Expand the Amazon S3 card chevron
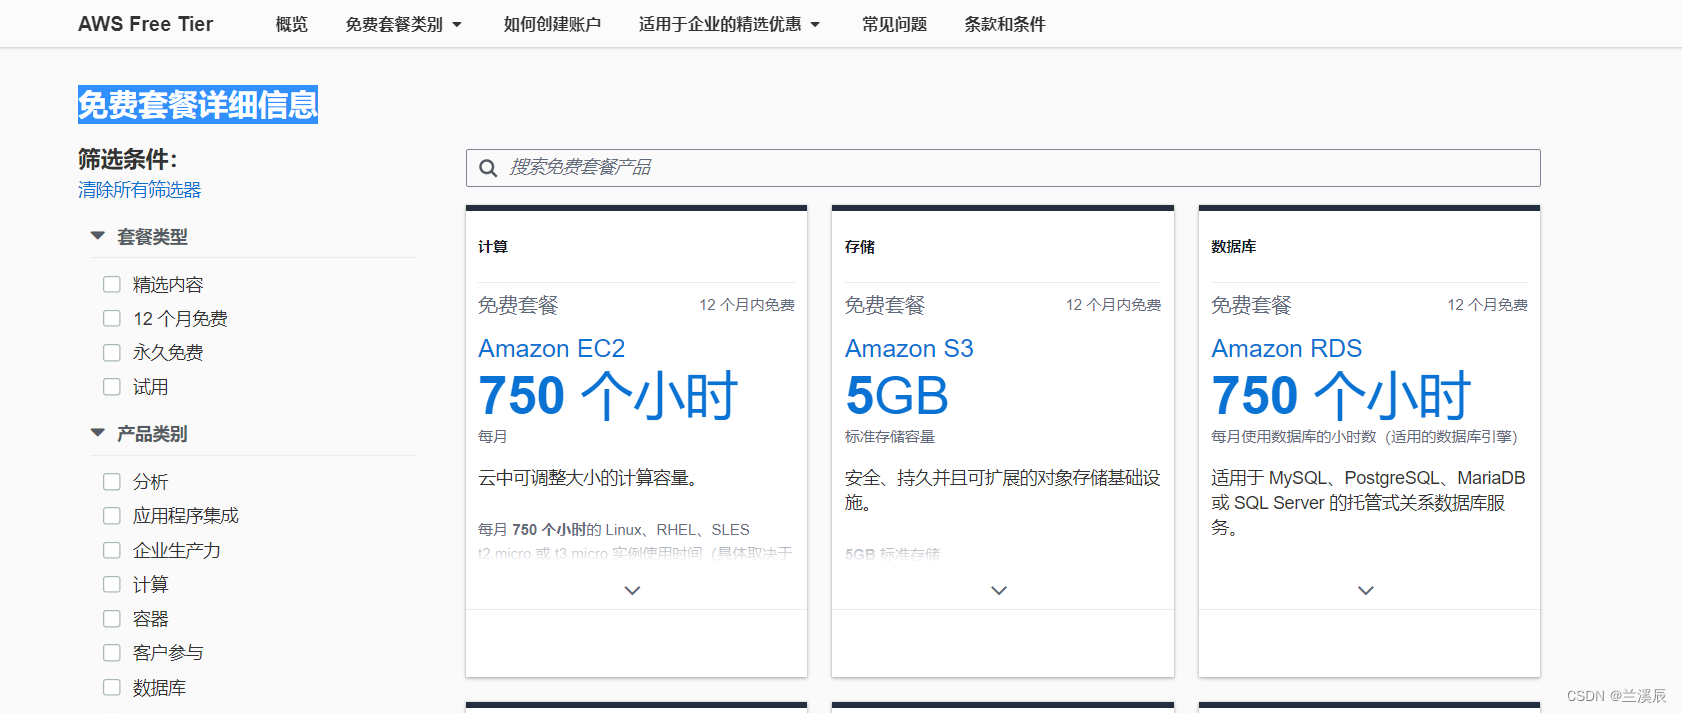Screen dimensions: 1682x713 (999, 591)
